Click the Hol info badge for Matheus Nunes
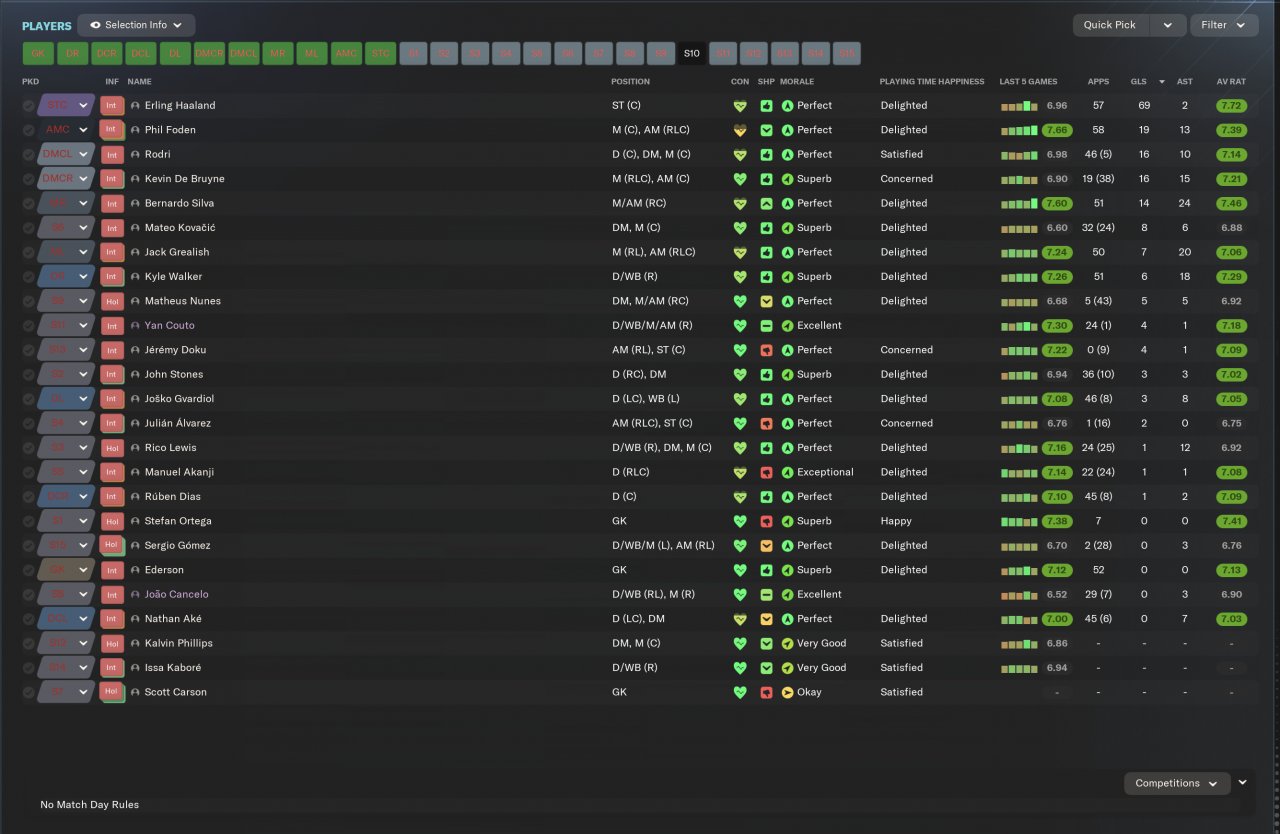The width and height of the screenshot is (1280, 834). click(x=112, y=301)
